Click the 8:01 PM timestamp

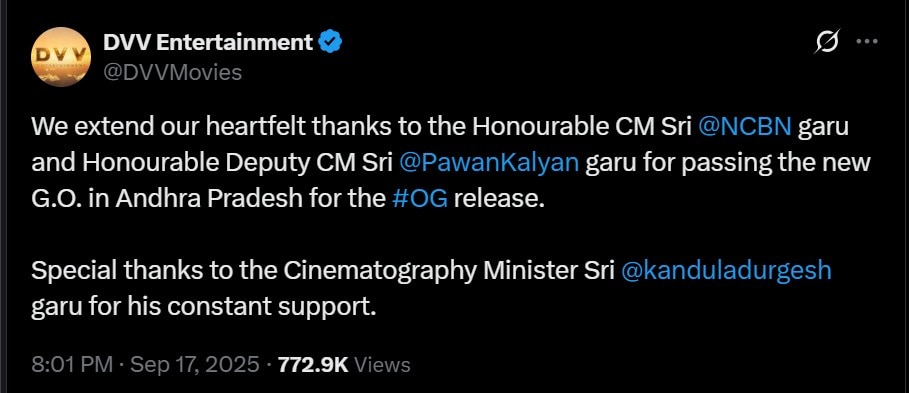[x=72, y=365]
